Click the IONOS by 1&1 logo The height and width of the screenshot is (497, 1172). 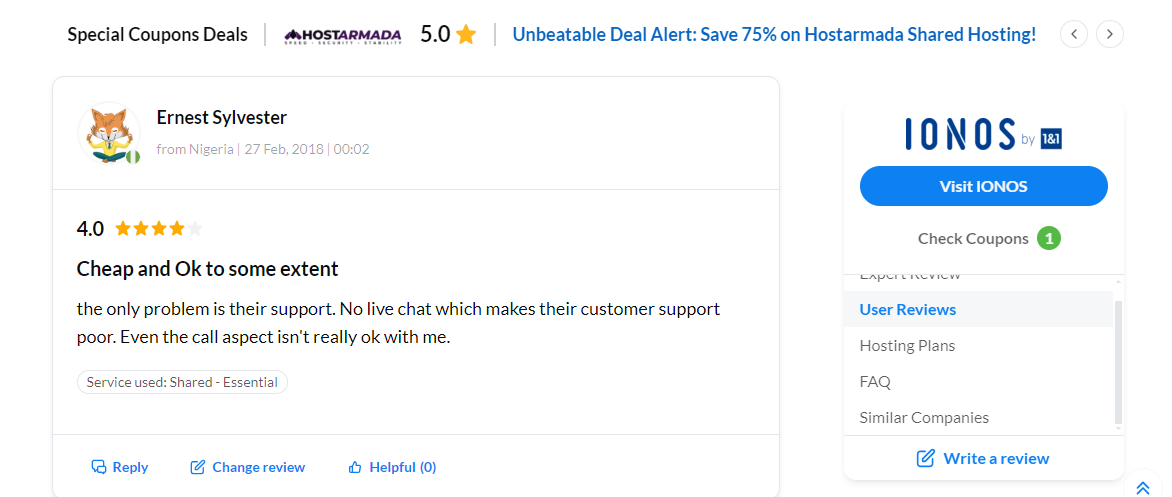tap(983, 134)
